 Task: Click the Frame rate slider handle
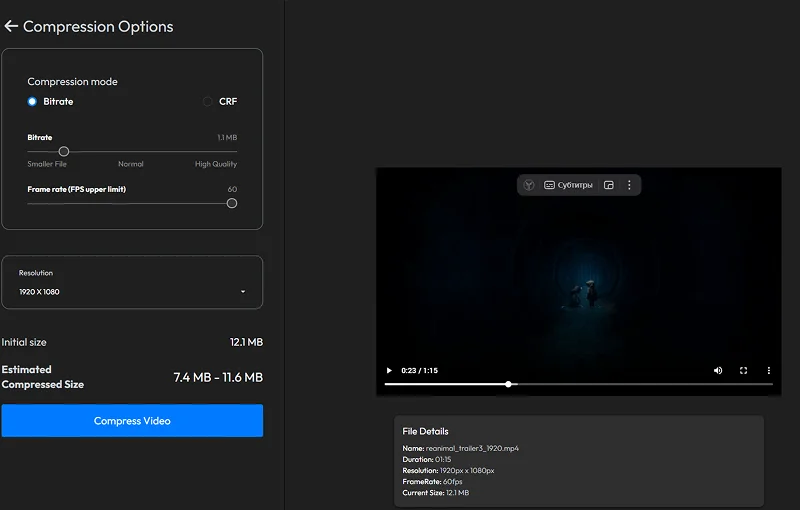point(232,203)
